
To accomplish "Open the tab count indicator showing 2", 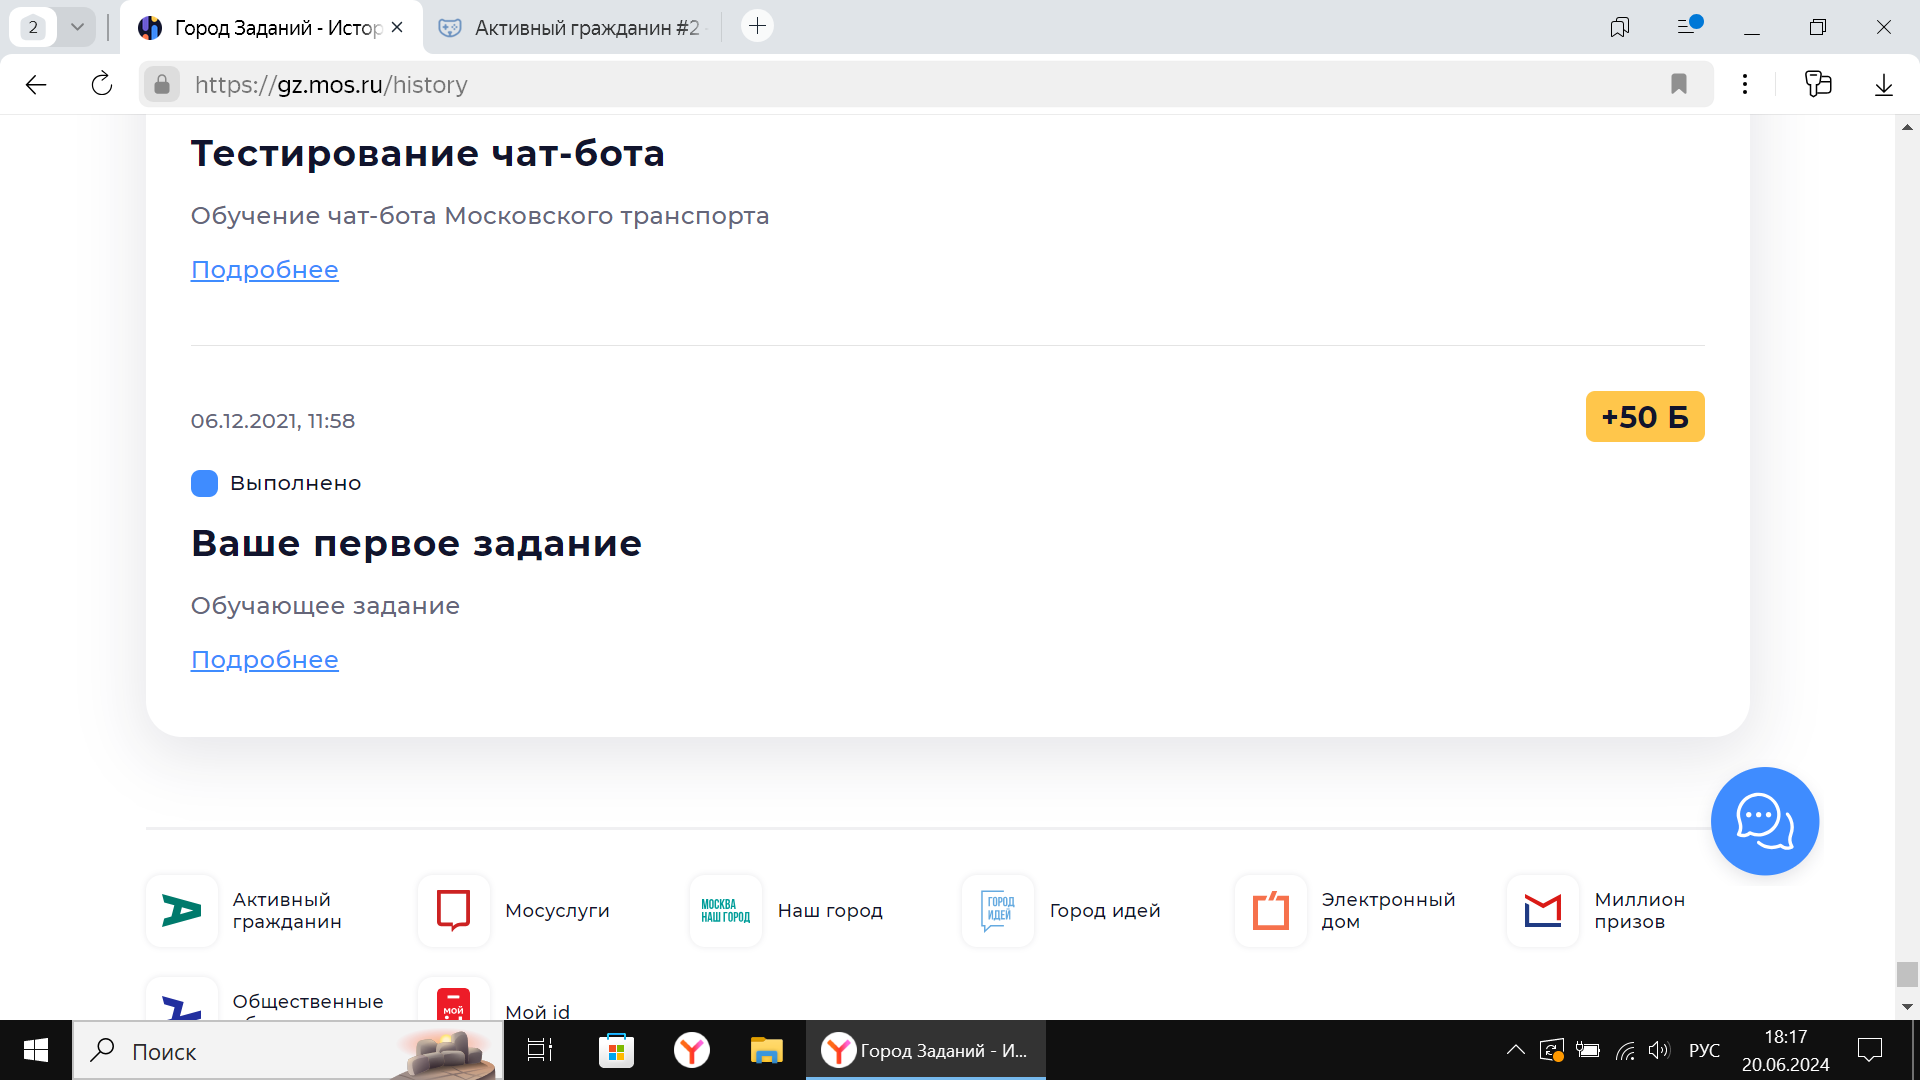I will click(33, 27).
